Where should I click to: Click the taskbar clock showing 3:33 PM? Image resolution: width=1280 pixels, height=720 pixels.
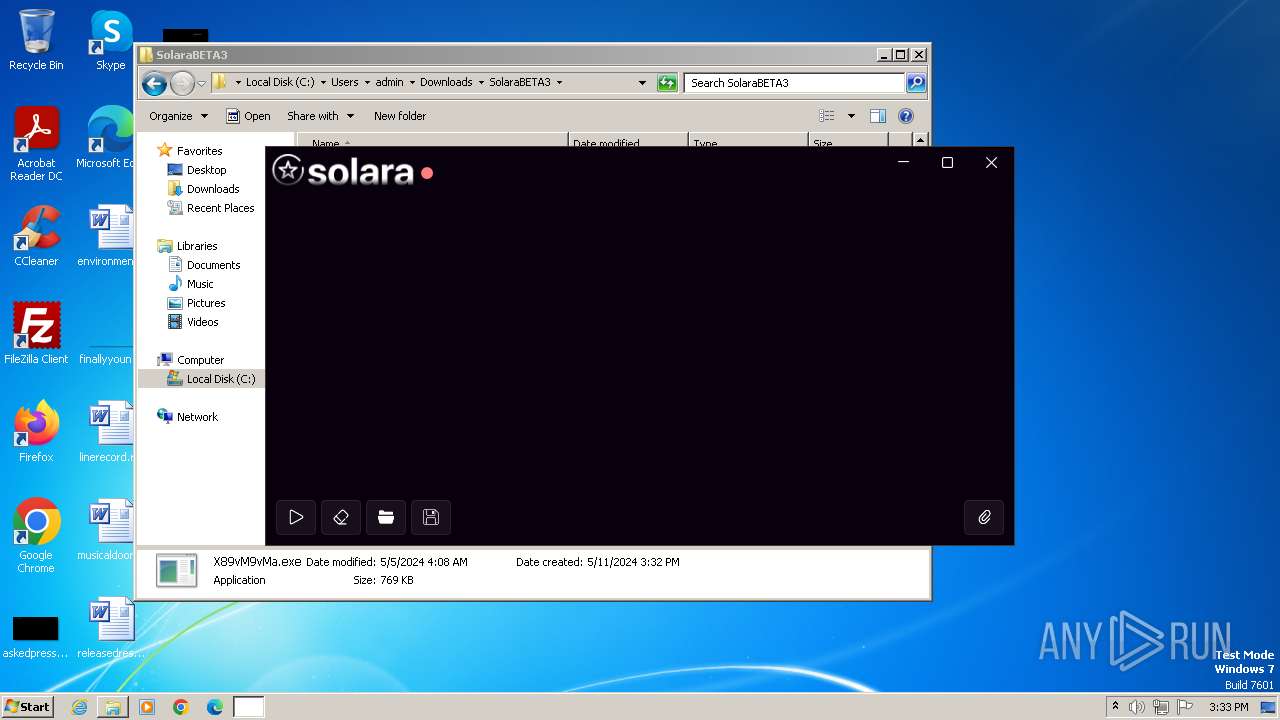(1228, 707)
